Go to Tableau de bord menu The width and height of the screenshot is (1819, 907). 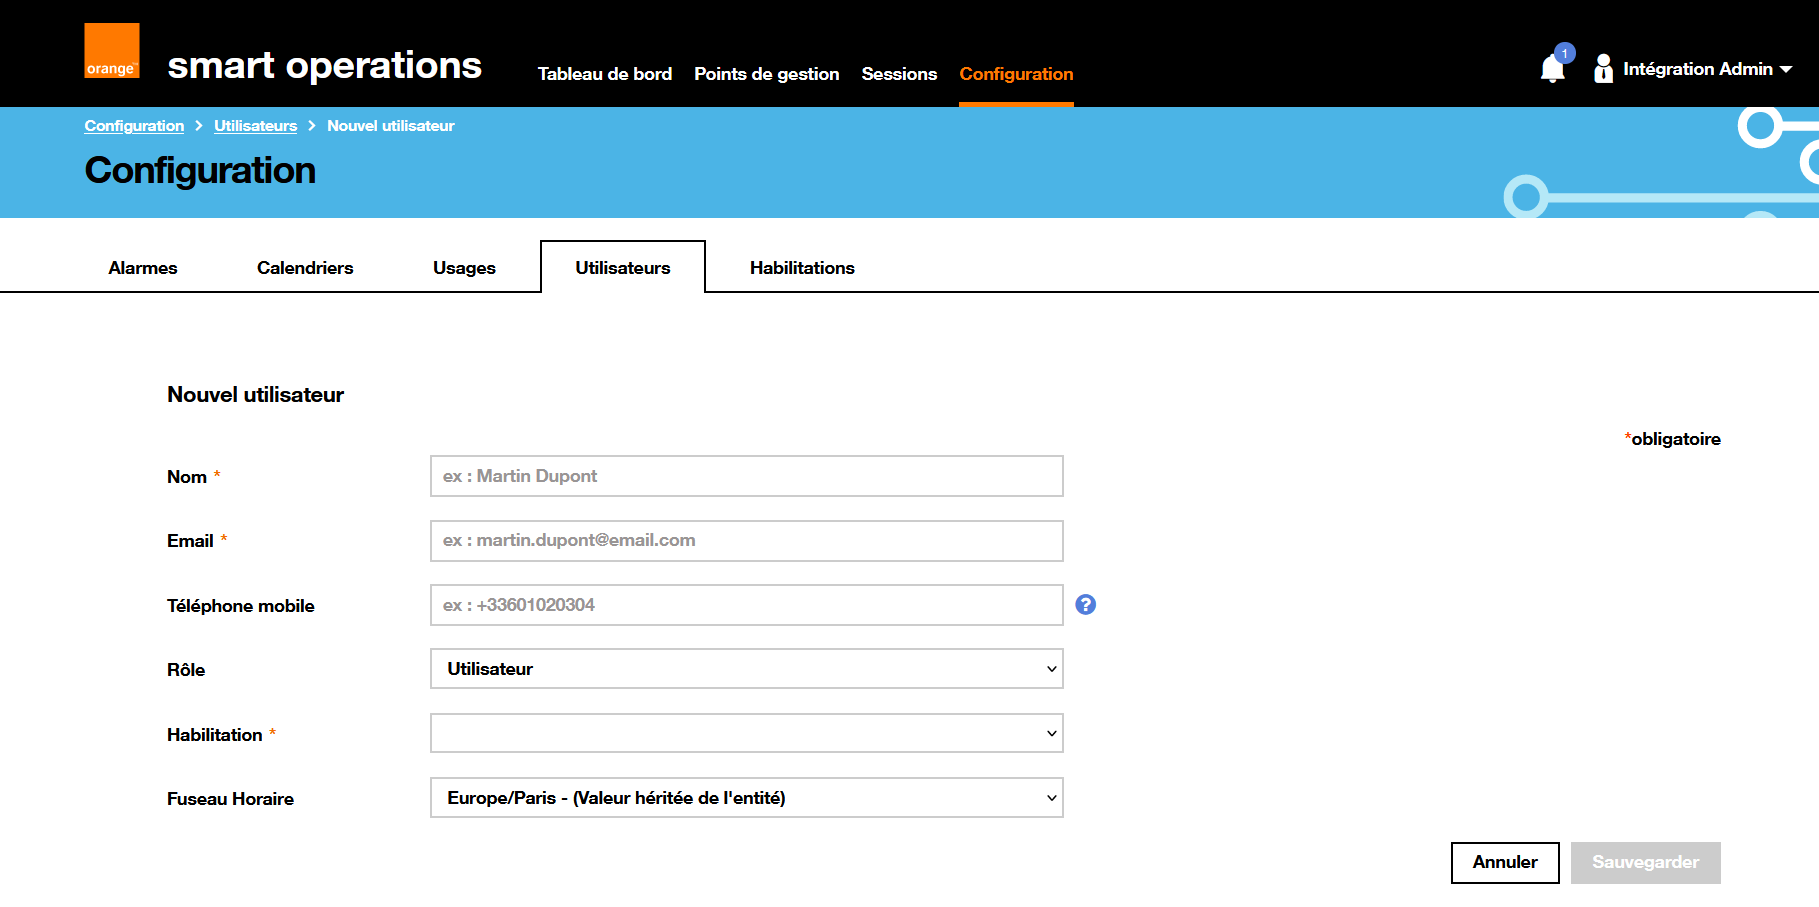604,74
